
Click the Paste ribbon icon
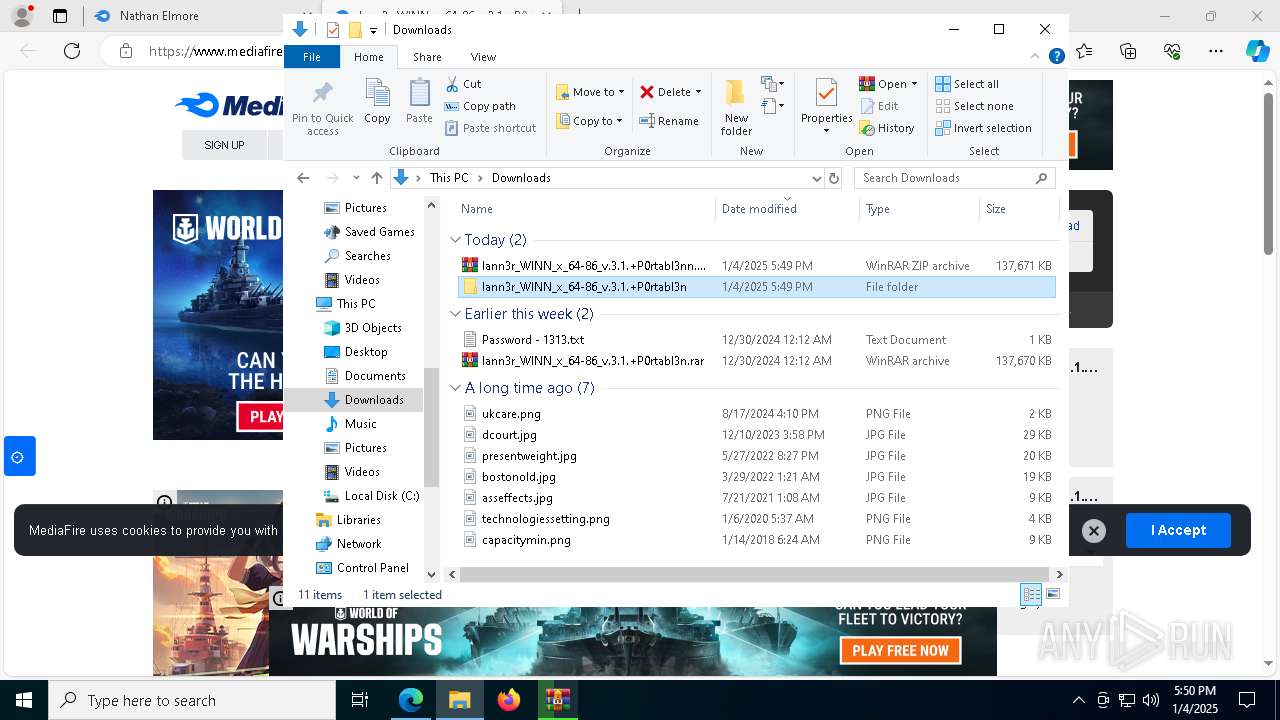click(x=419, y=101)
